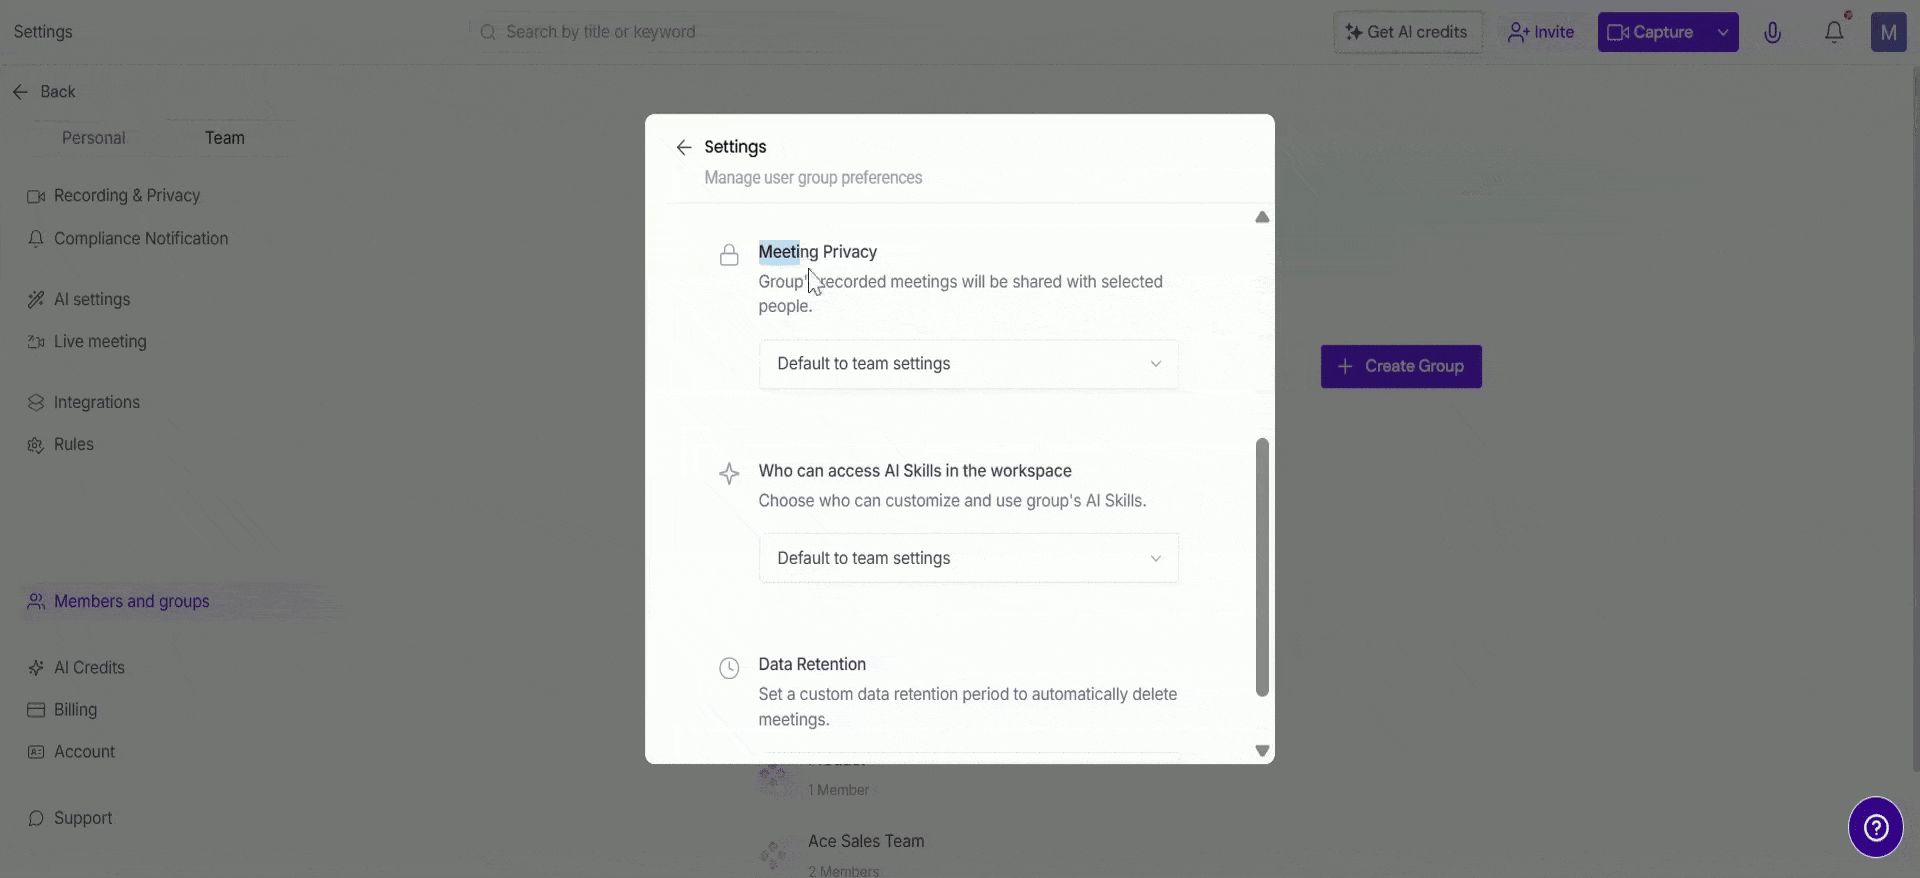
Task: Open the notifications bell
Action: coord(1834,32)
